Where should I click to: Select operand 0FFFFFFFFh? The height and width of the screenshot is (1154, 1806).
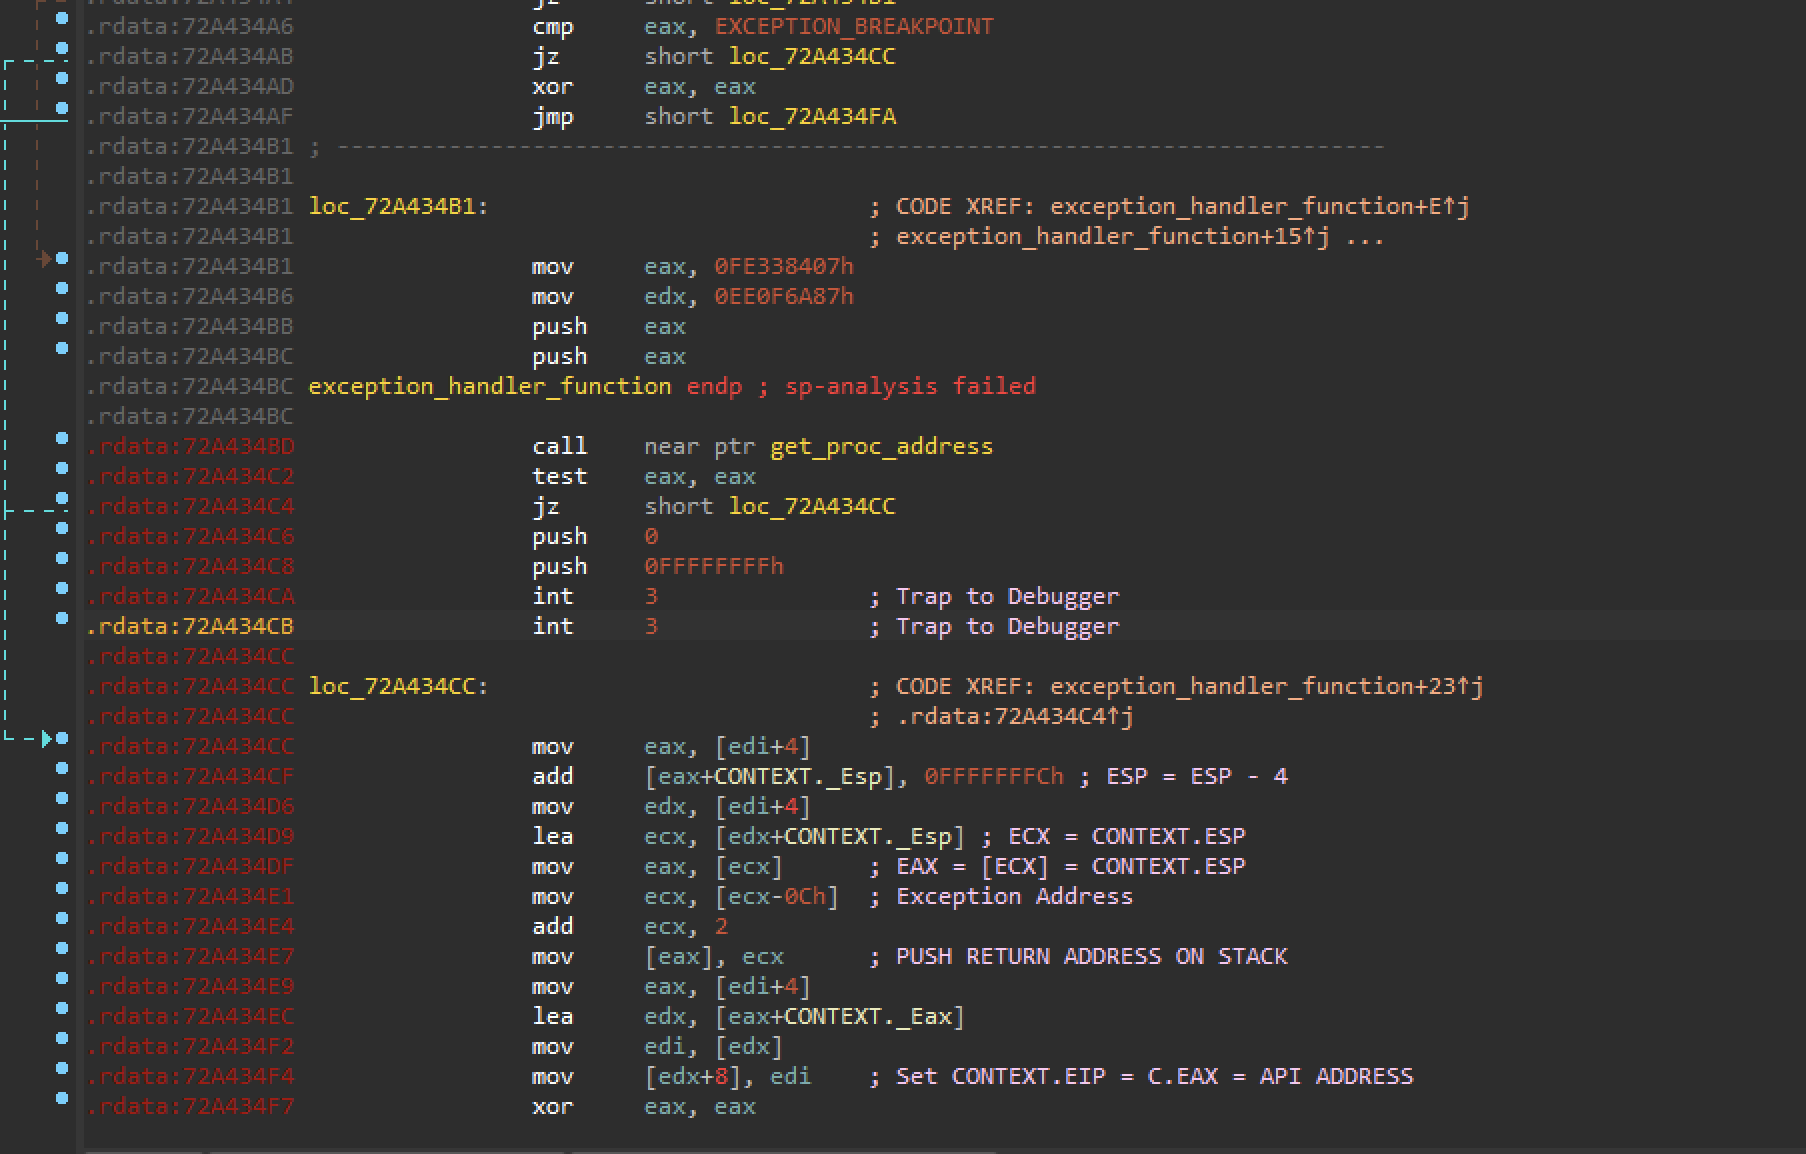[x=714, y=567]
